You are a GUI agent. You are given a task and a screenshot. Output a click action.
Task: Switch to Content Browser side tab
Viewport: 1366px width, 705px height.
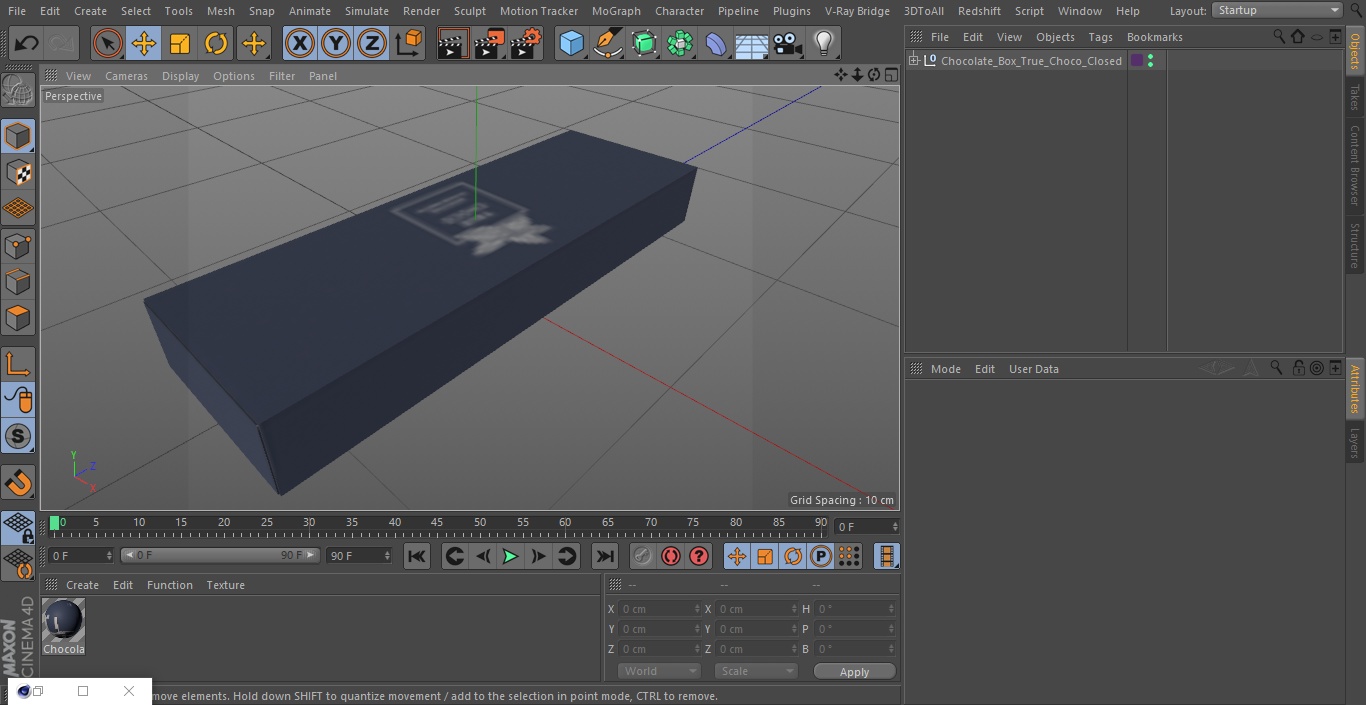[1355, 165]
